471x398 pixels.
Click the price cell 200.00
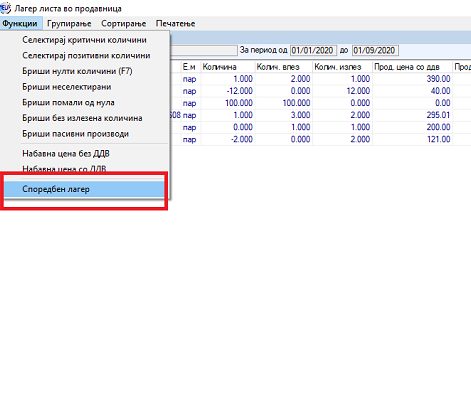[412, 127]
